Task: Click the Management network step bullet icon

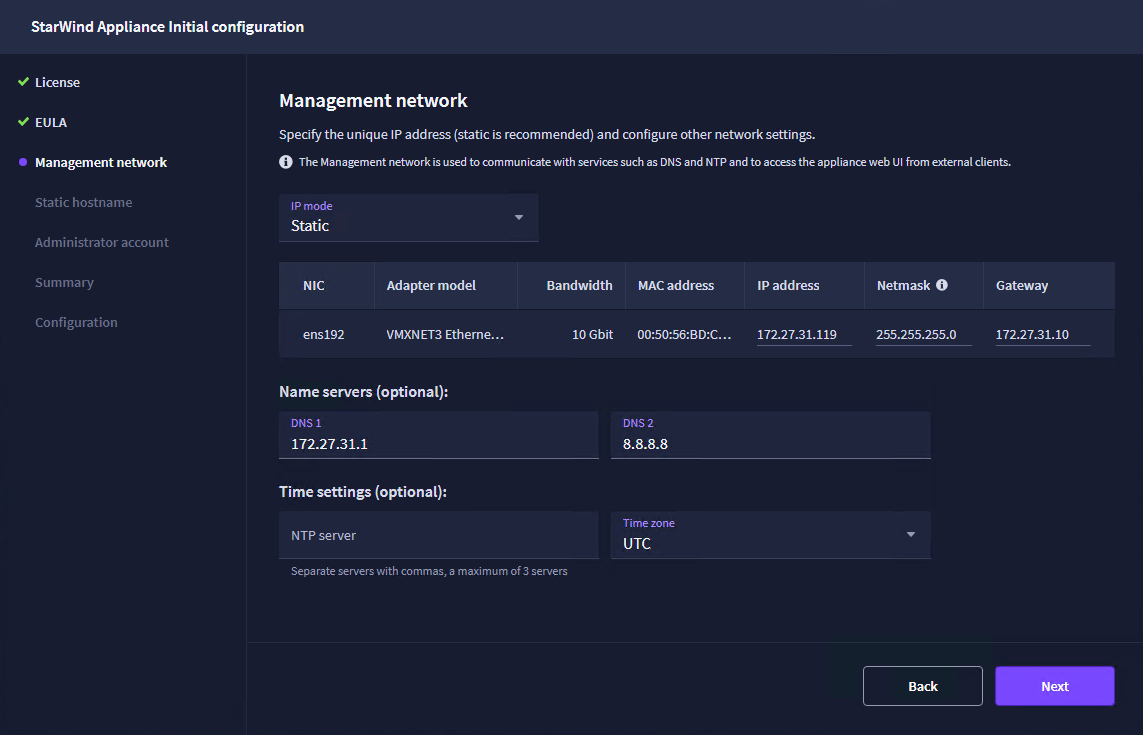Action: [23, 162]
